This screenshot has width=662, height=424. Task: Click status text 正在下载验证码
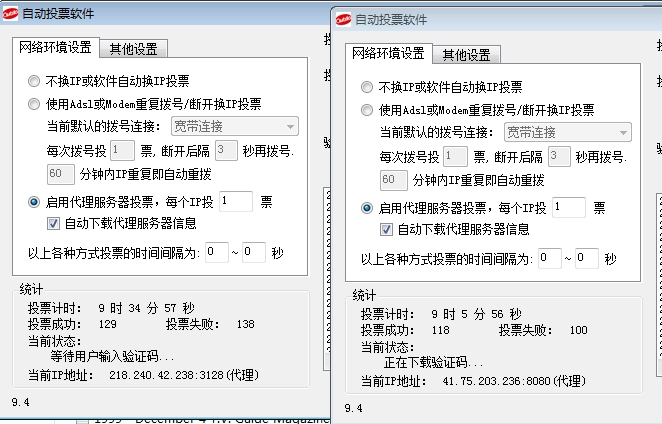coord(433,363)
